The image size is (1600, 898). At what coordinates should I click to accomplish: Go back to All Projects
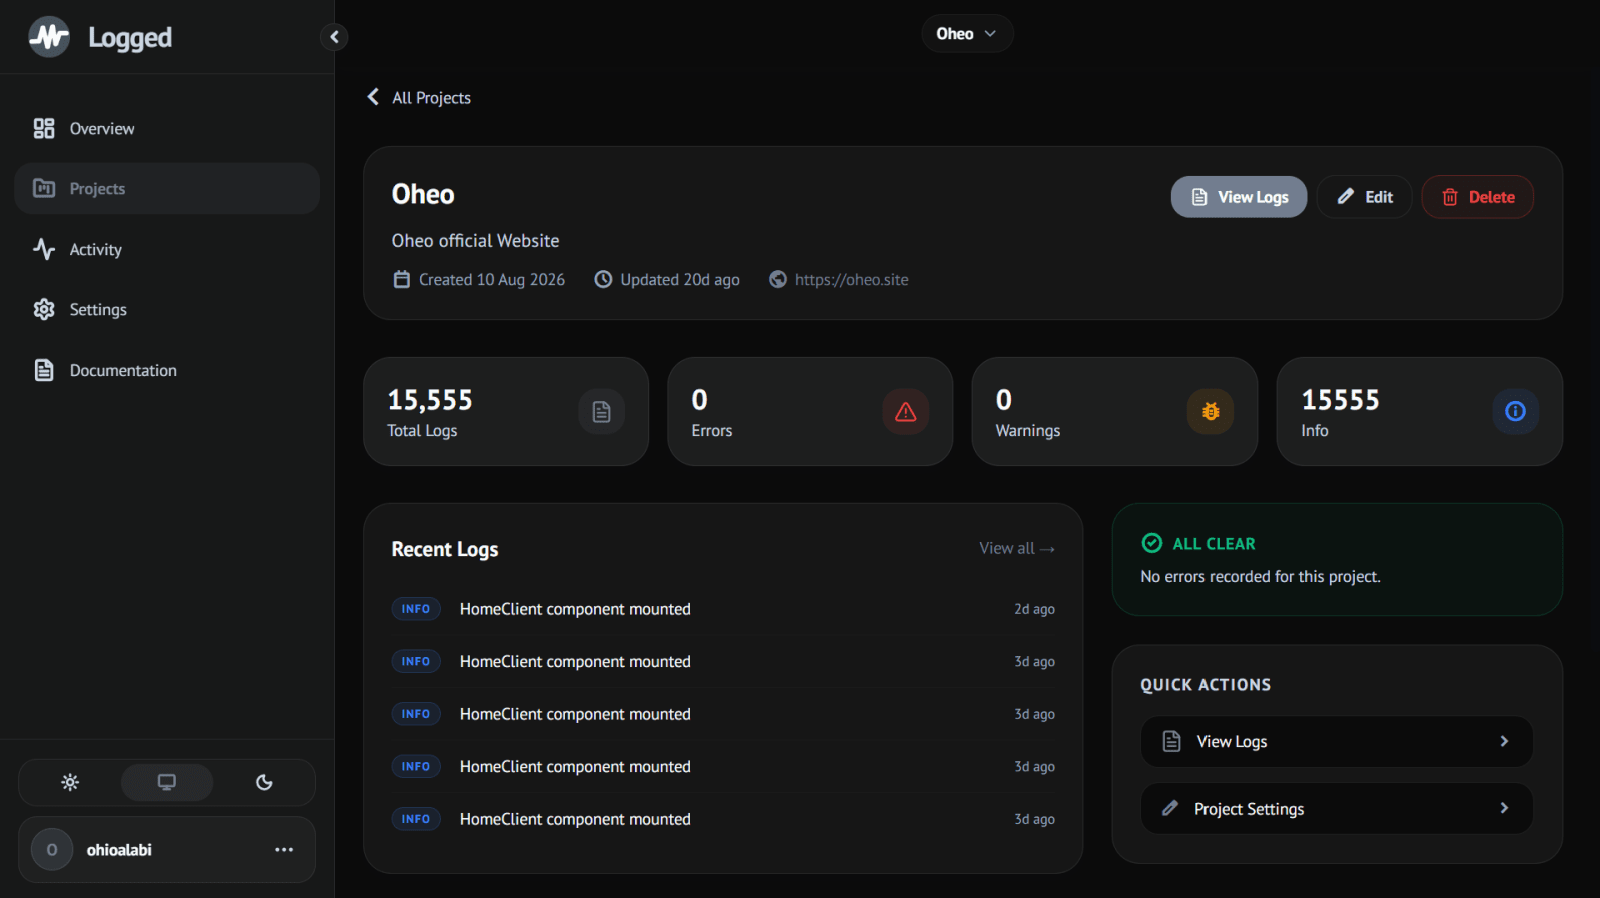(x=419, y=97)
